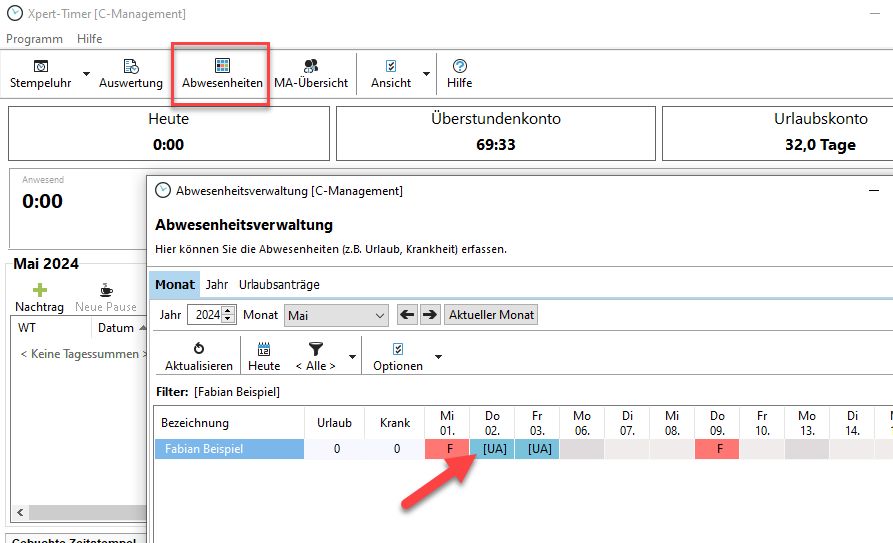Expand the Optionen dropdown arrow

tap(437, 357)
